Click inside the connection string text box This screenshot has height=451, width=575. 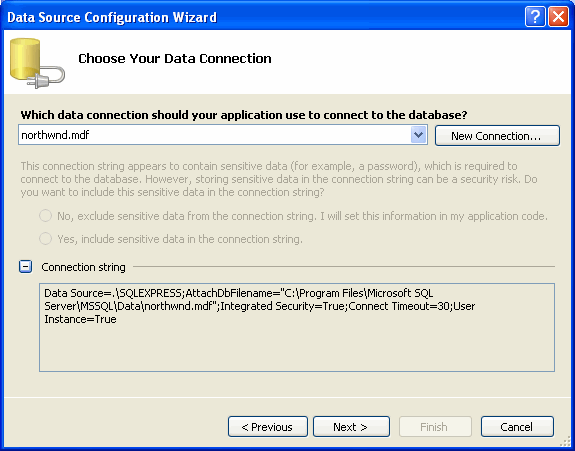point(297,327)
